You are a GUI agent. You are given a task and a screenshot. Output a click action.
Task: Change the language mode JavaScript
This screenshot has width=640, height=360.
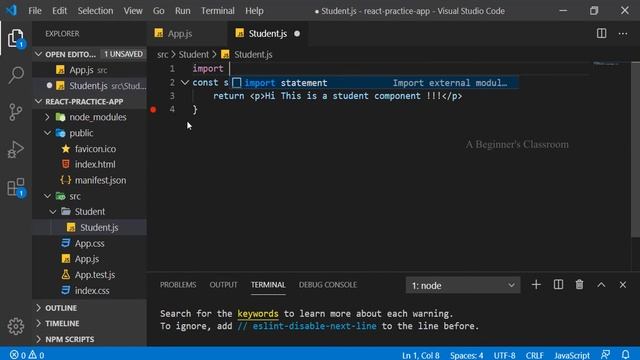(x=572, y=355)
